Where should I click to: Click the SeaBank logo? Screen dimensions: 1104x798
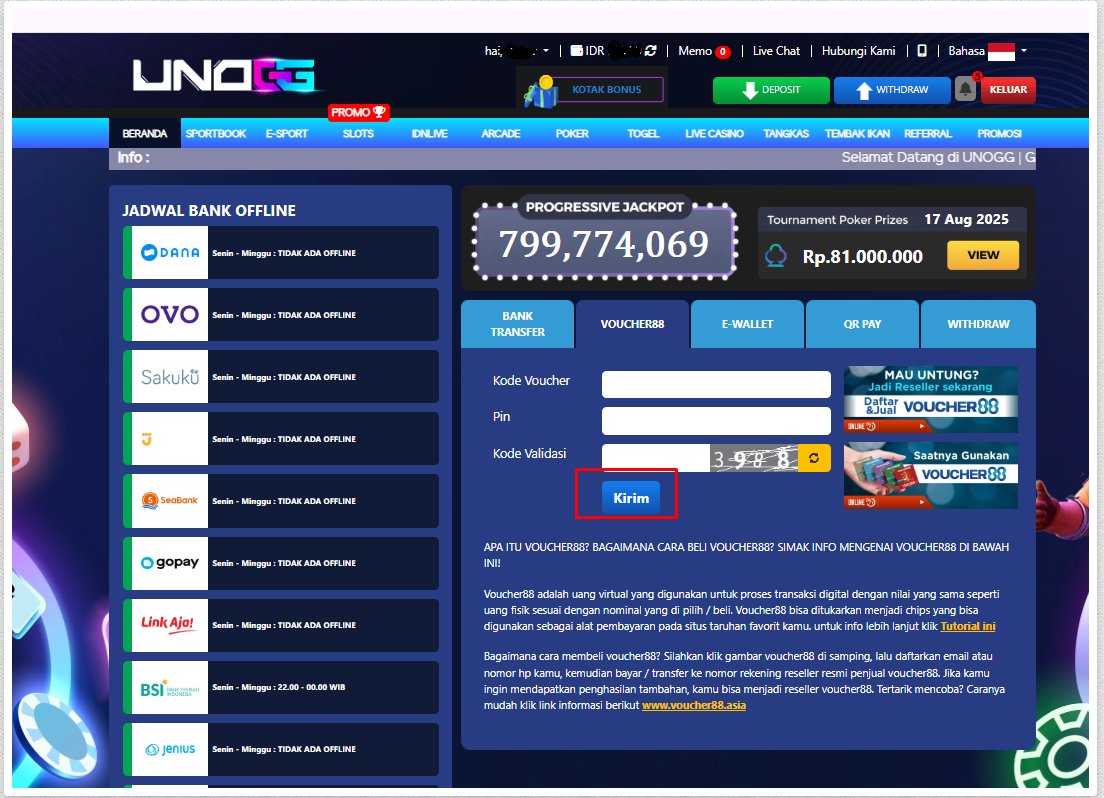(x=170, y=501)
